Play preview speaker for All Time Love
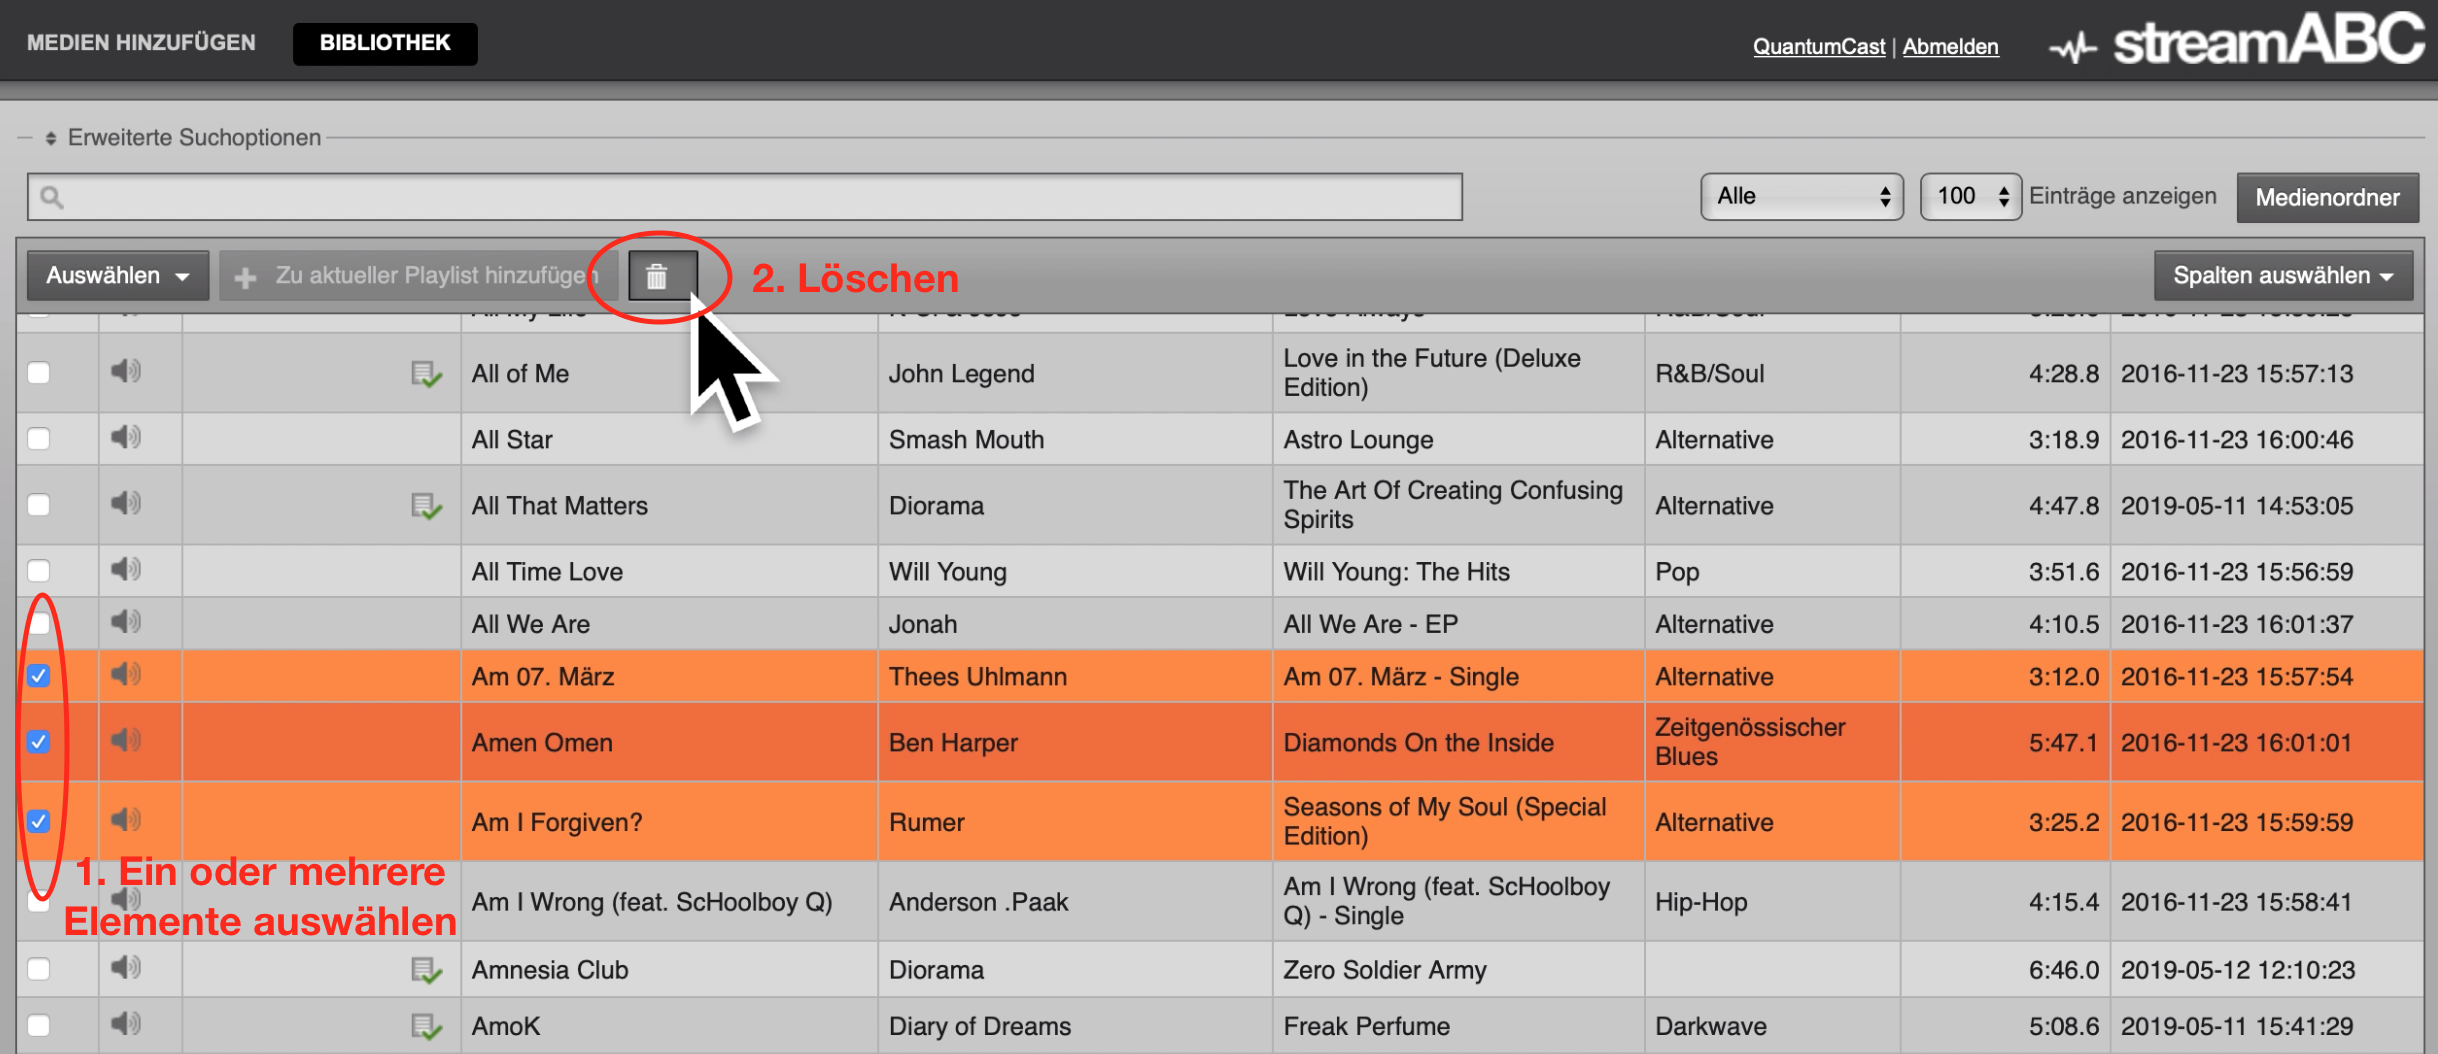 [126, 569]
